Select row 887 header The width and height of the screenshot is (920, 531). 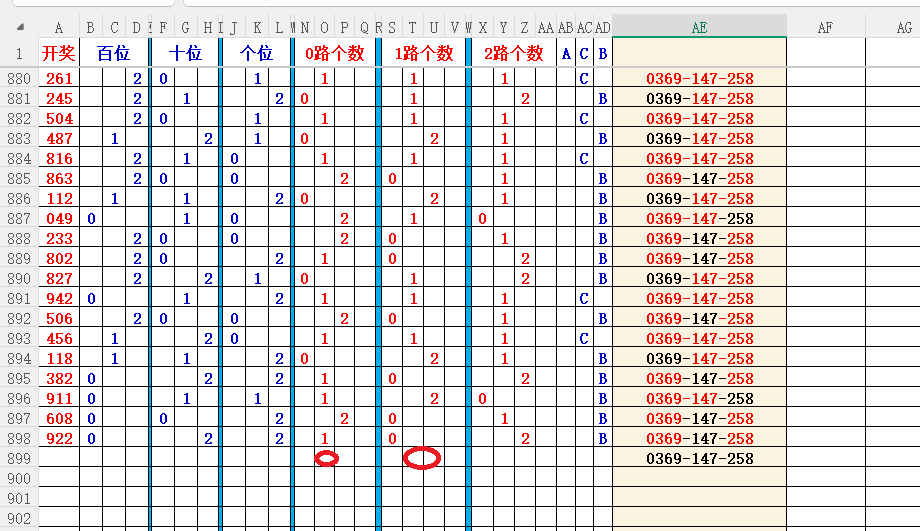(x=19, y=218)
